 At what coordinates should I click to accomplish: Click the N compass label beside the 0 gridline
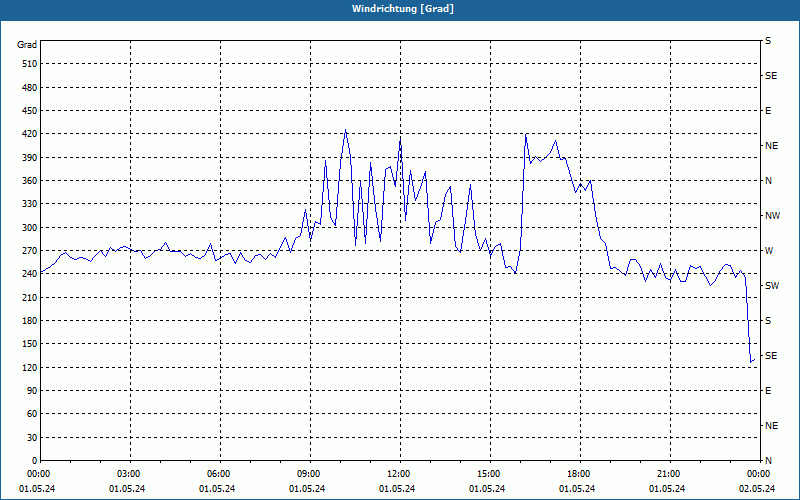click(x=768, y=461)
